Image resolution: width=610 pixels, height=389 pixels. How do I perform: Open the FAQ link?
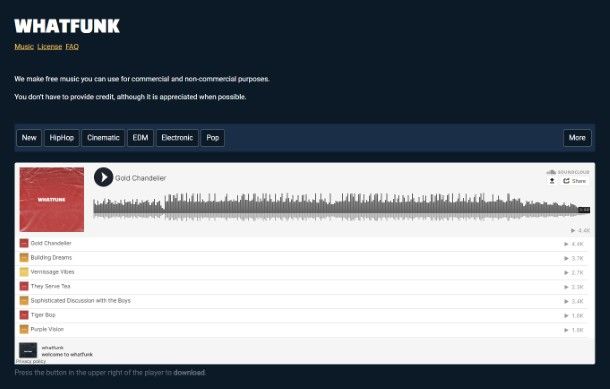[72, 47]
